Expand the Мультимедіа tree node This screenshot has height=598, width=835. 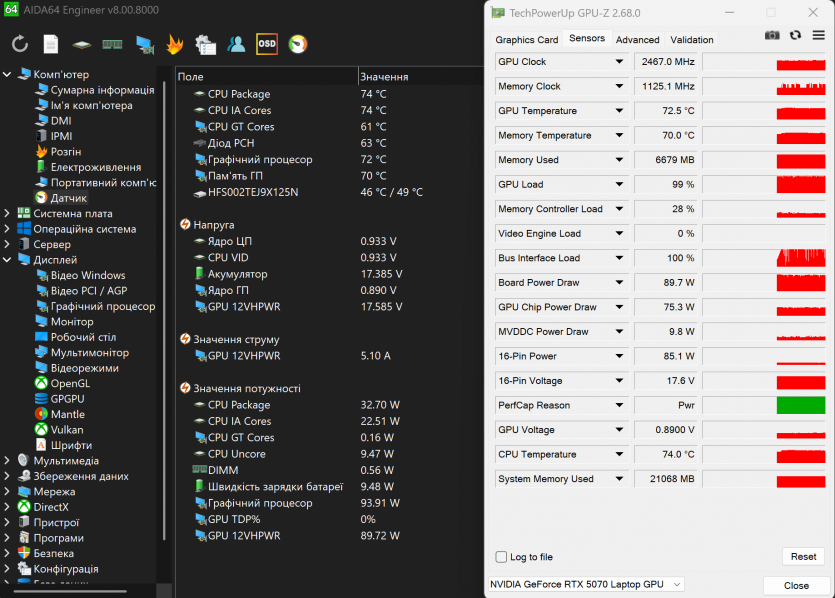(8, 461)
